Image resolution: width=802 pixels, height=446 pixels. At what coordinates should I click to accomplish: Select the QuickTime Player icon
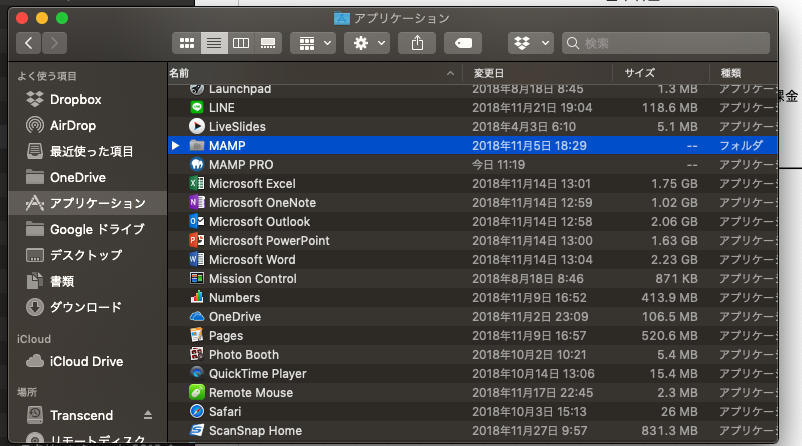[196, 373]
